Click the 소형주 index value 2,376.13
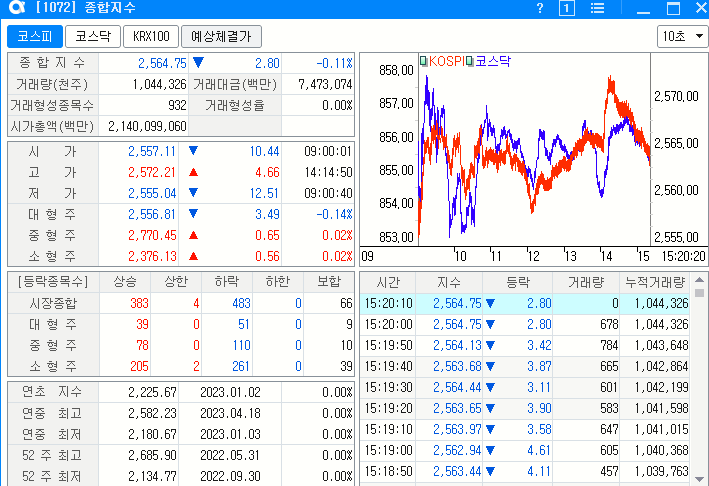 [152, 256]
